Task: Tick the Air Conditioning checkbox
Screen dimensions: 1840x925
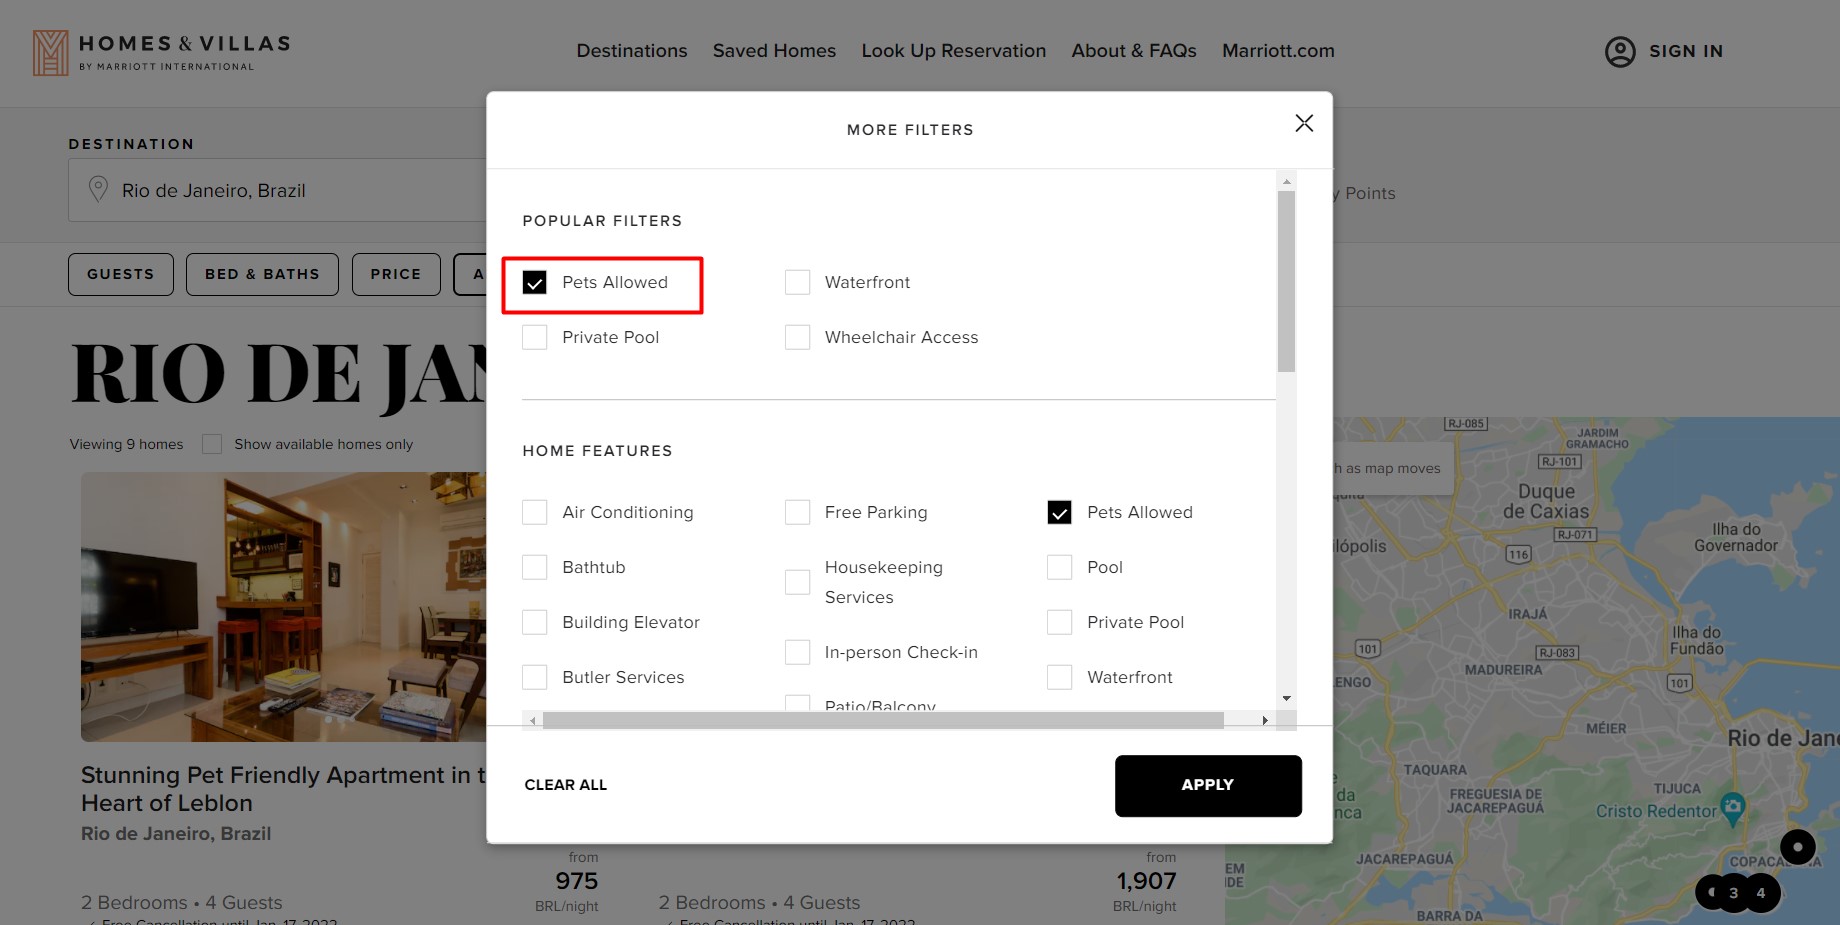Action: [535, 512]
